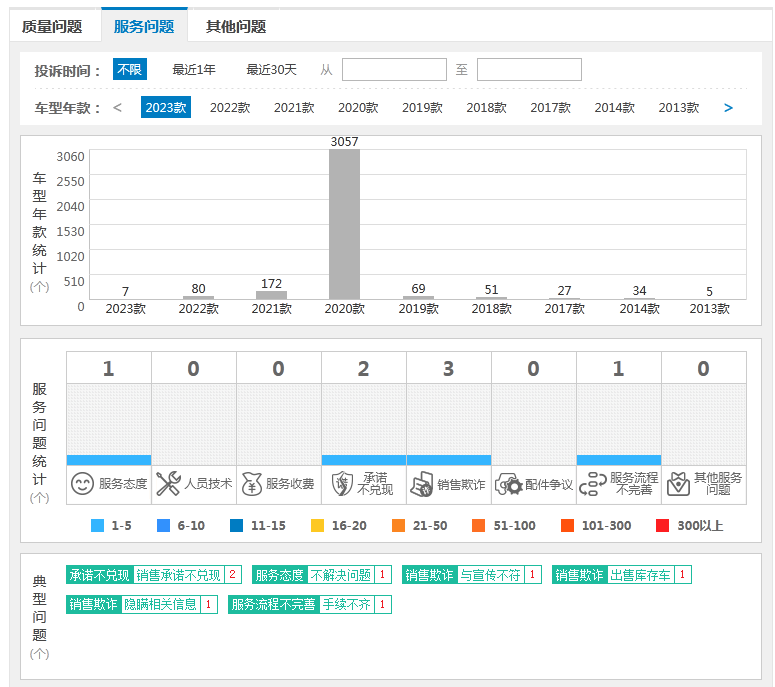The height and width of the screenshot is (687, 775).
Task: Click the 服务流程不完善 flow icon
Action: (x=593, y=484)
